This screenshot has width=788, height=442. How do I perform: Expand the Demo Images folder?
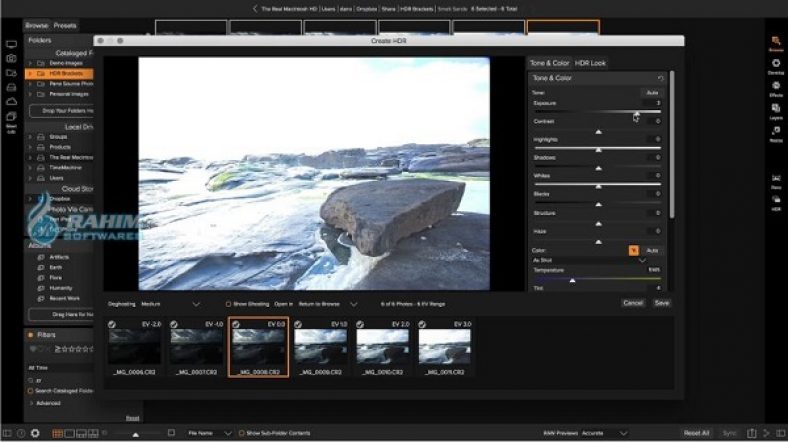click(29, 63)
